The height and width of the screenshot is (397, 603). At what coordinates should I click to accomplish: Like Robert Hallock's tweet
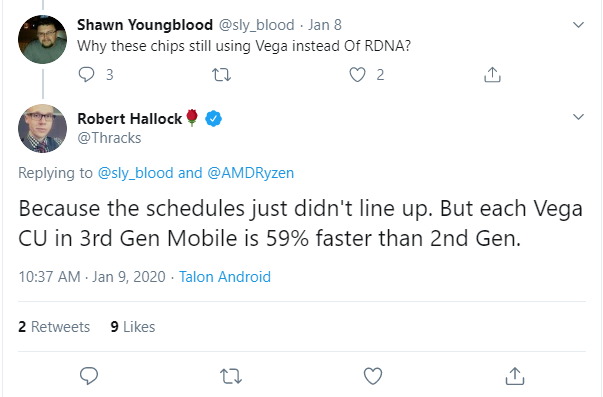pyautogui.click(x=373, y=376)
